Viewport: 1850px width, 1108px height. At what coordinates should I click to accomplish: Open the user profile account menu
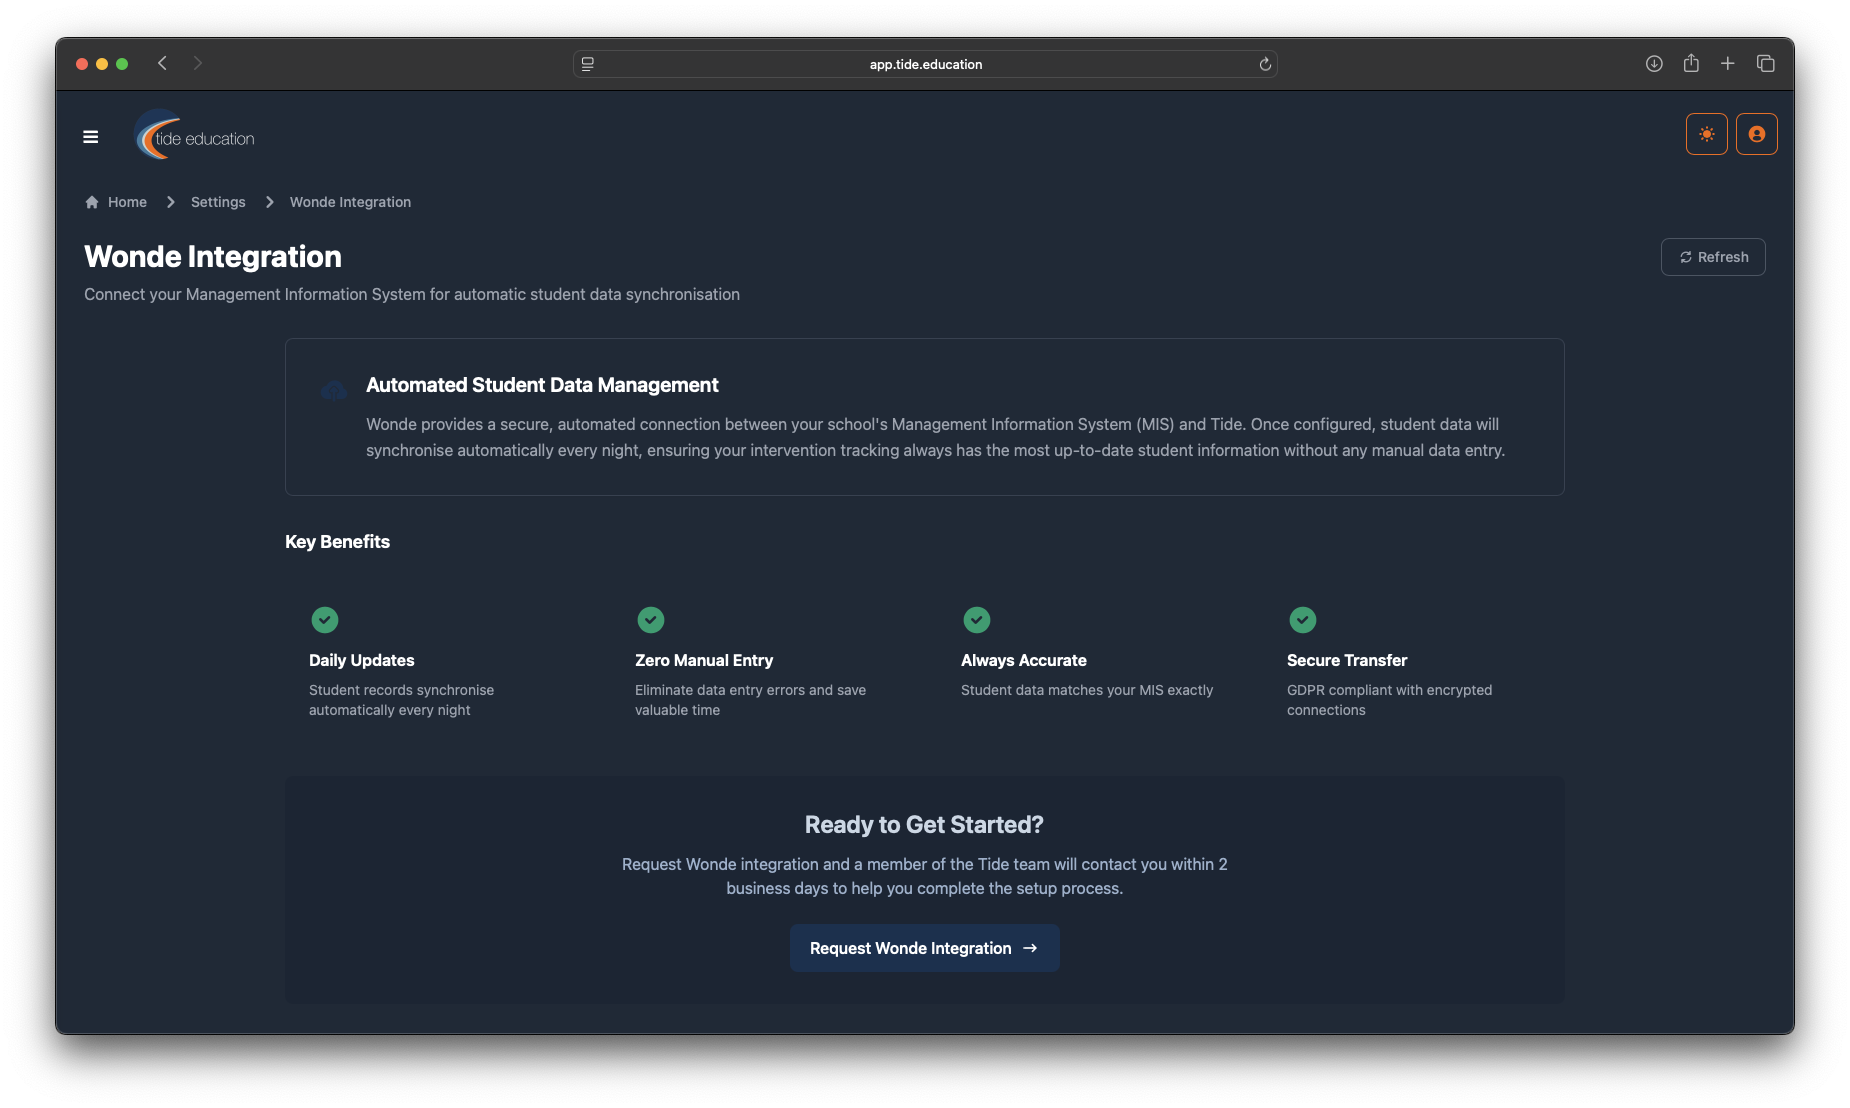click(x=1756, y=134)
